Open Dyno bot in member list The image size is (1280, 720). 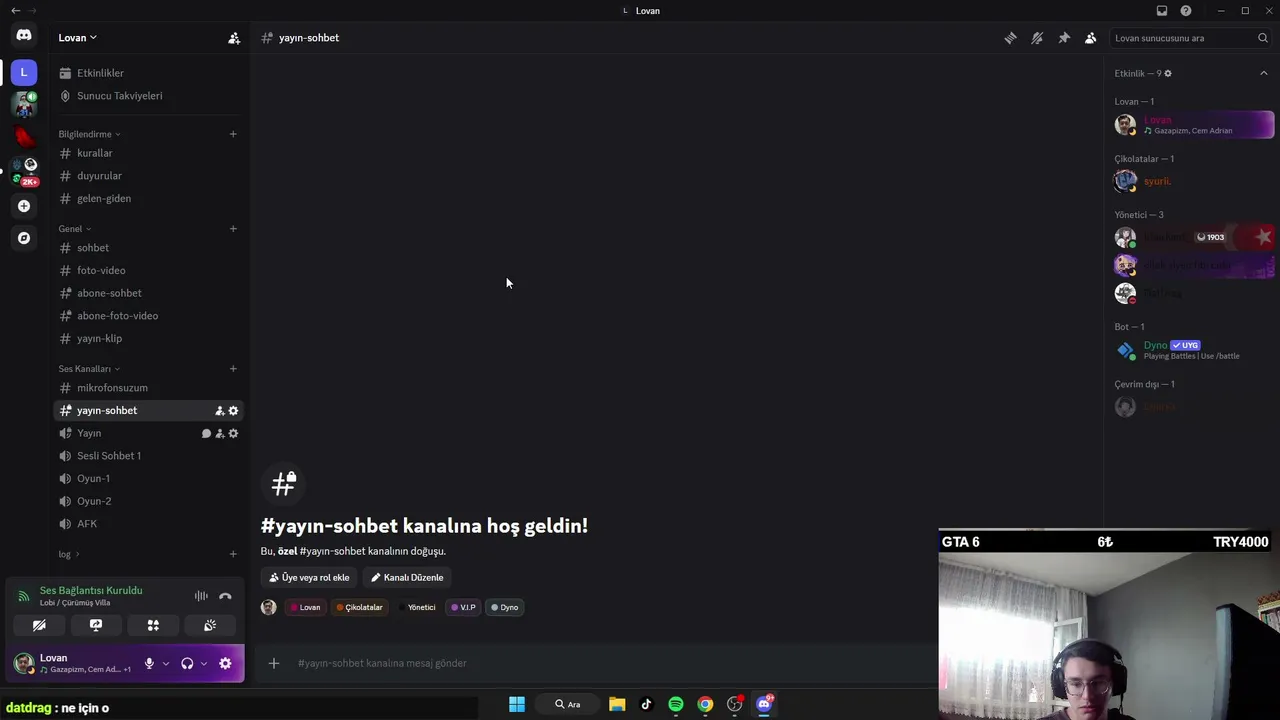tap(1193, 350)
